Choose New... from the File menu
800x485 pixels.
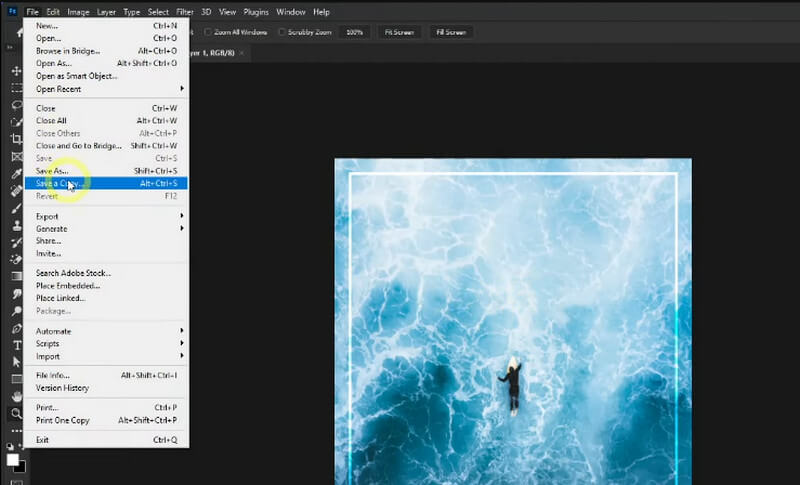point(106,25)
